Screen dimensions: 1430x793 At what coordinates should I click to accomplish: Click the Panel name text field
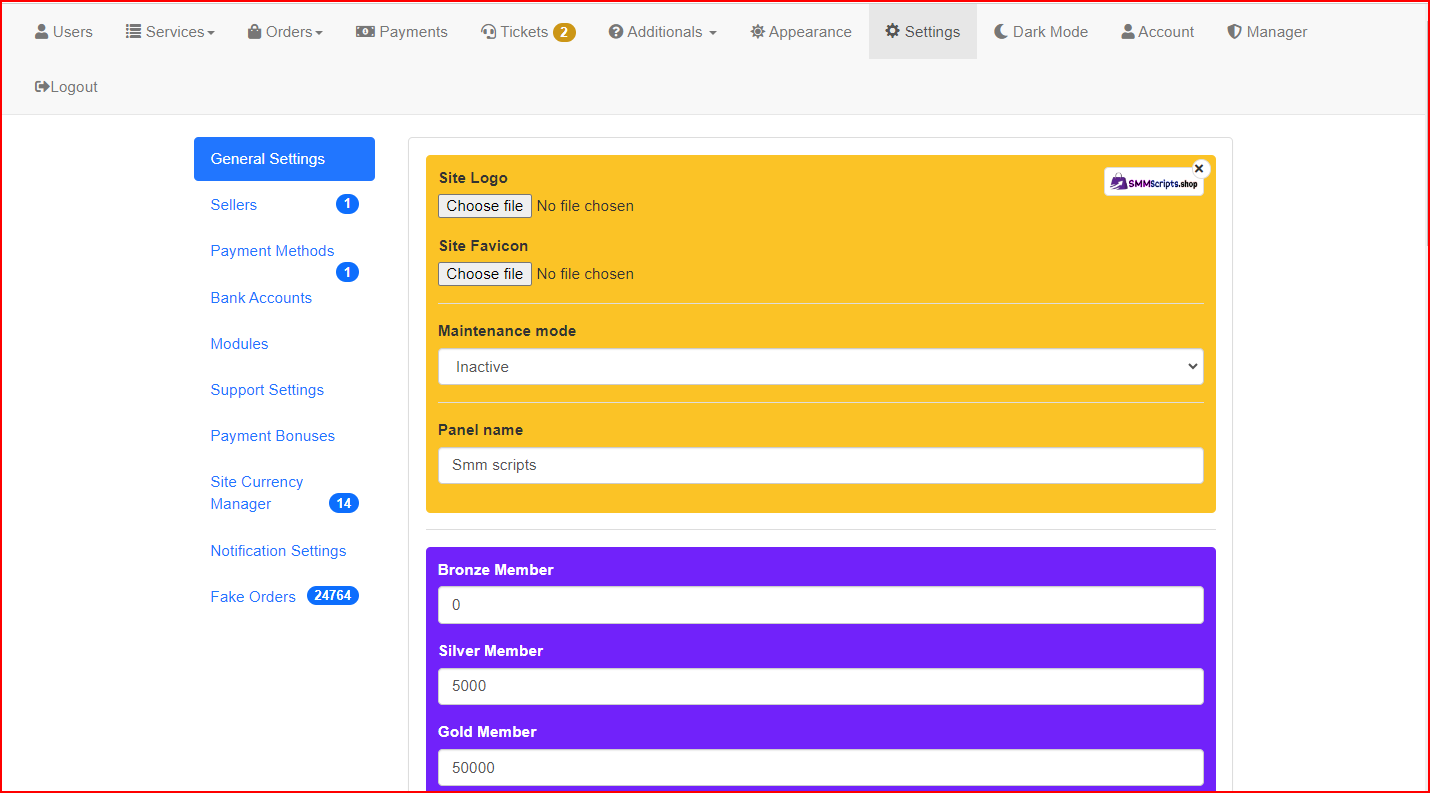[820, 465]
